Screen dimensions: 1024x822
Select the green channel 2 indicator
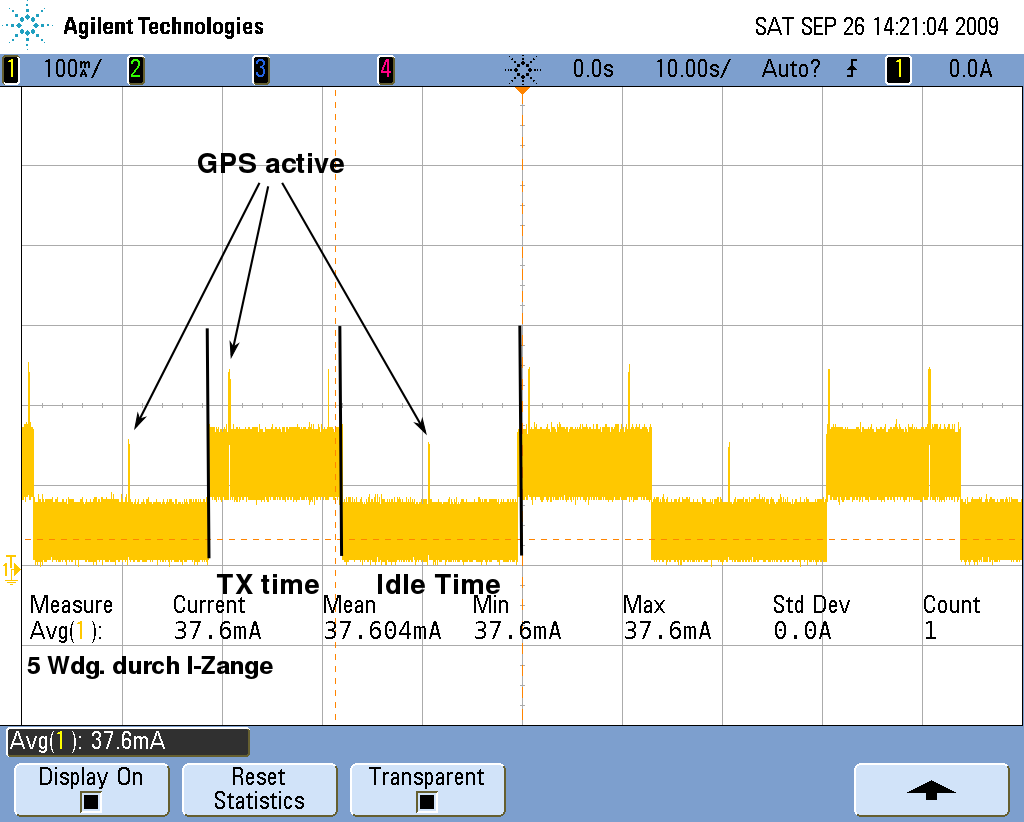[135, 70]
